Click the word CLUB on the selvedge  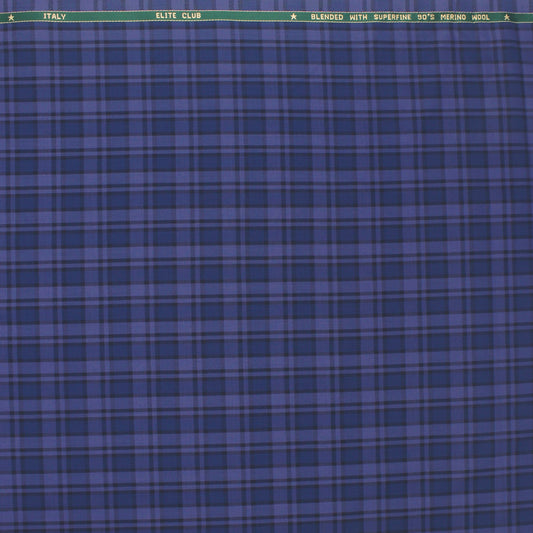tap(192, 15)
